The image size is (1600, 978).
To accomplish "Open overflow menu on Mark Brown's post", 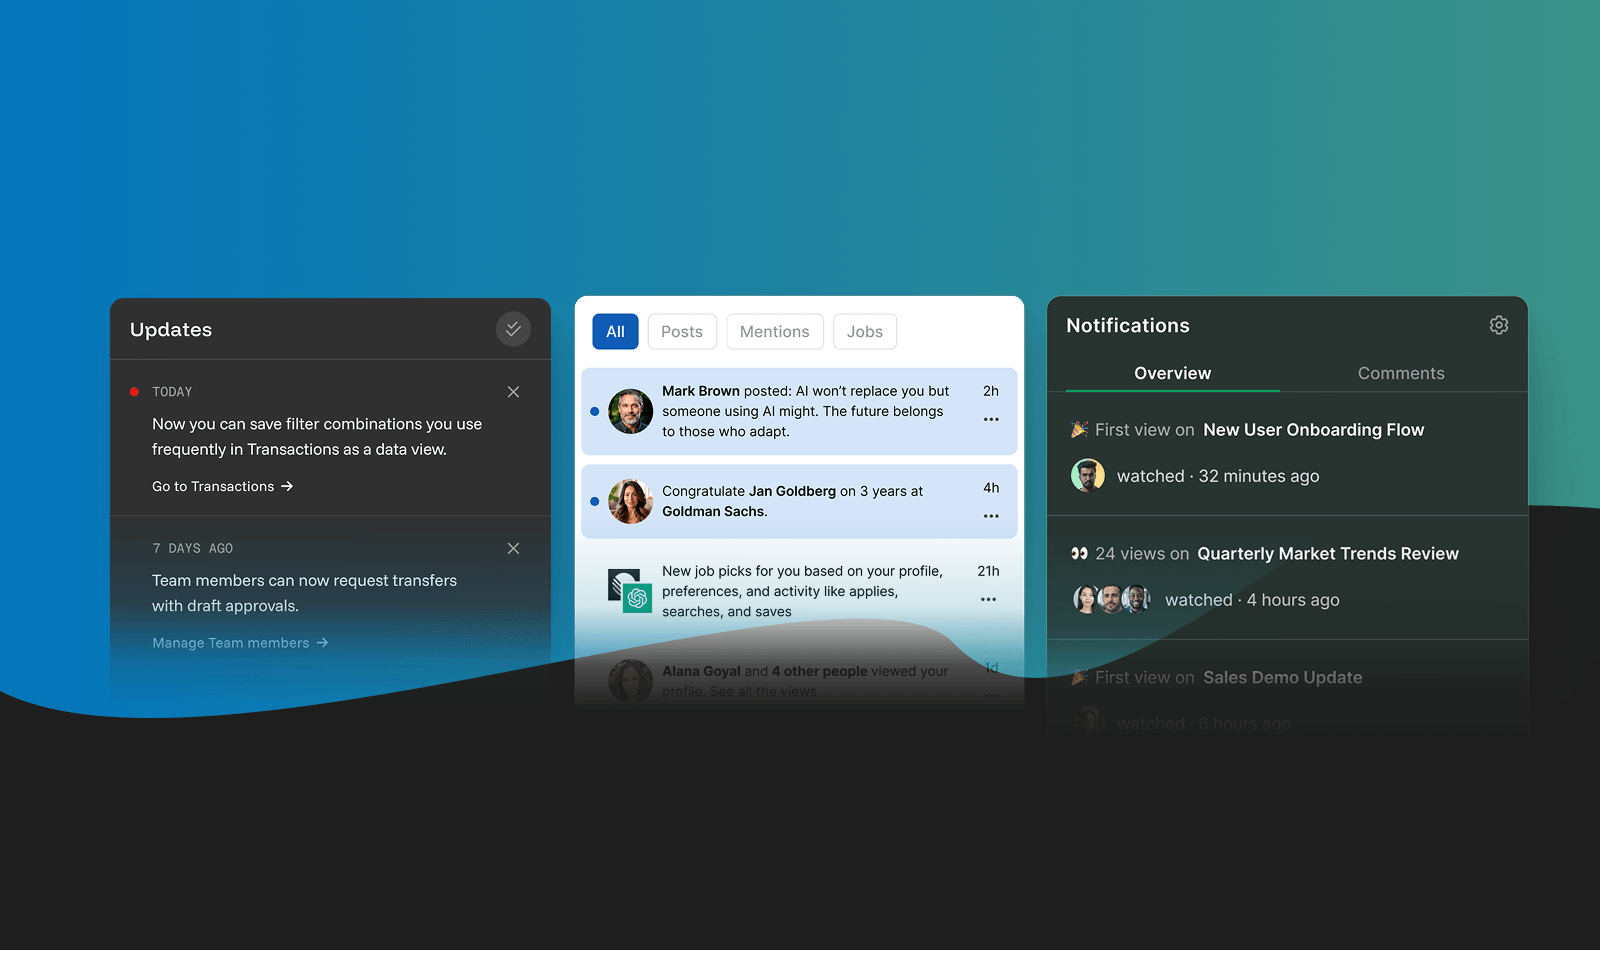I will click(990, 419).
